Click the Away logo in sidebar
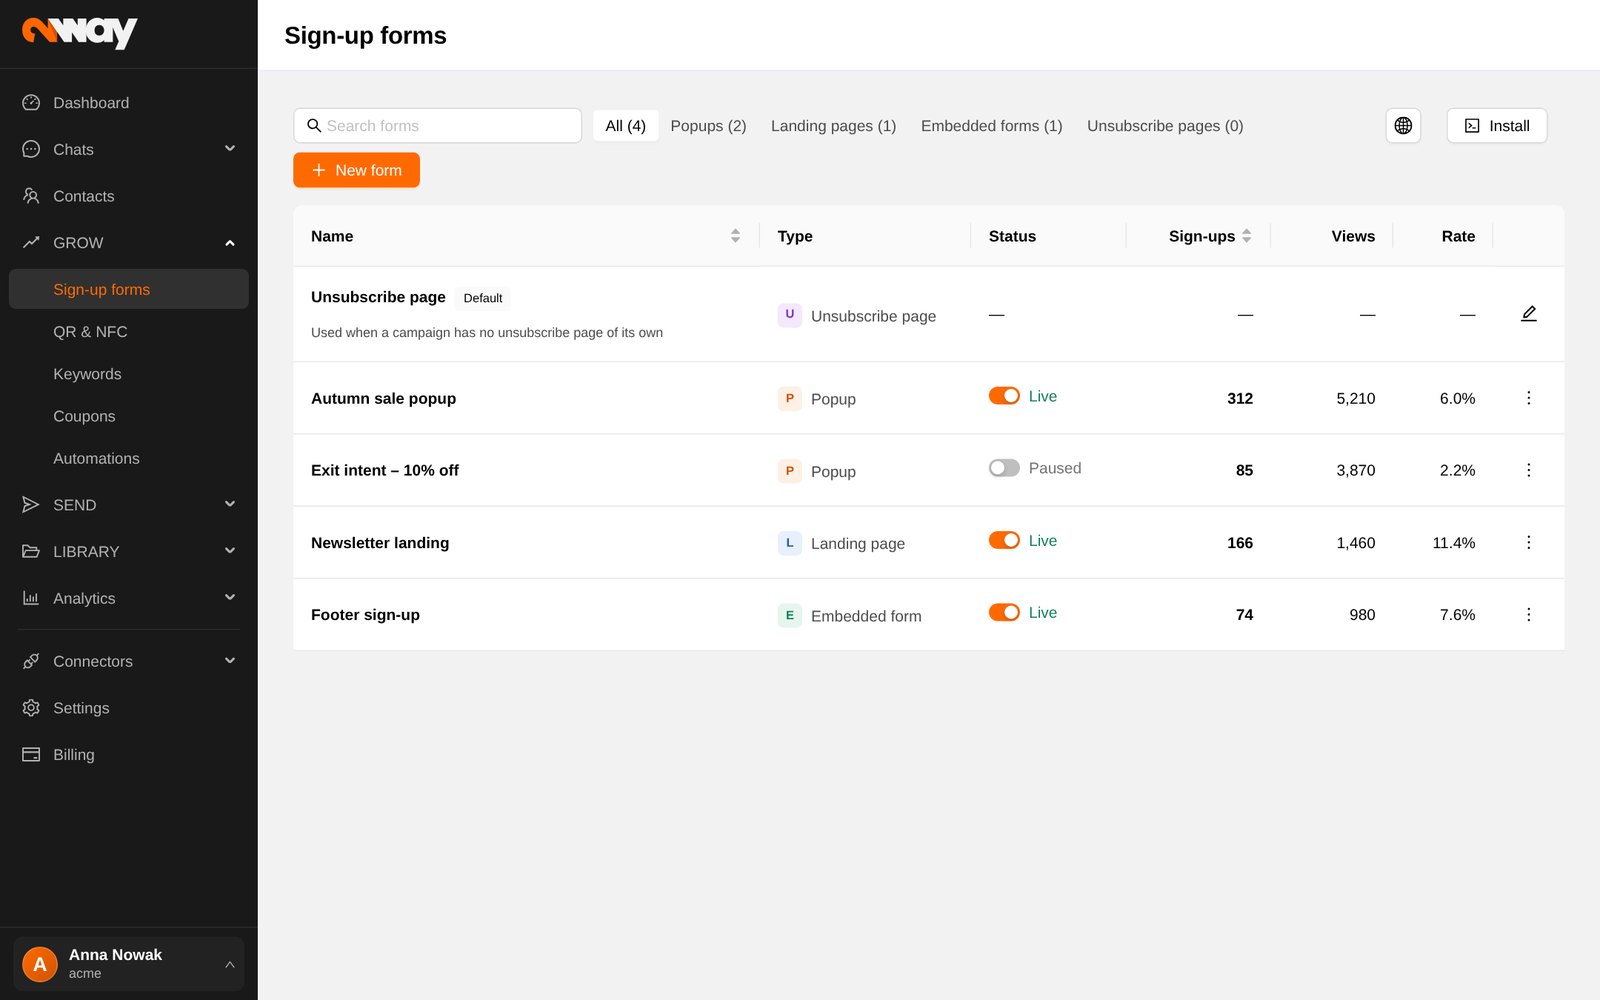Image resolution: width=1600 pixels, height=1000 pixels. click(80, 32)
